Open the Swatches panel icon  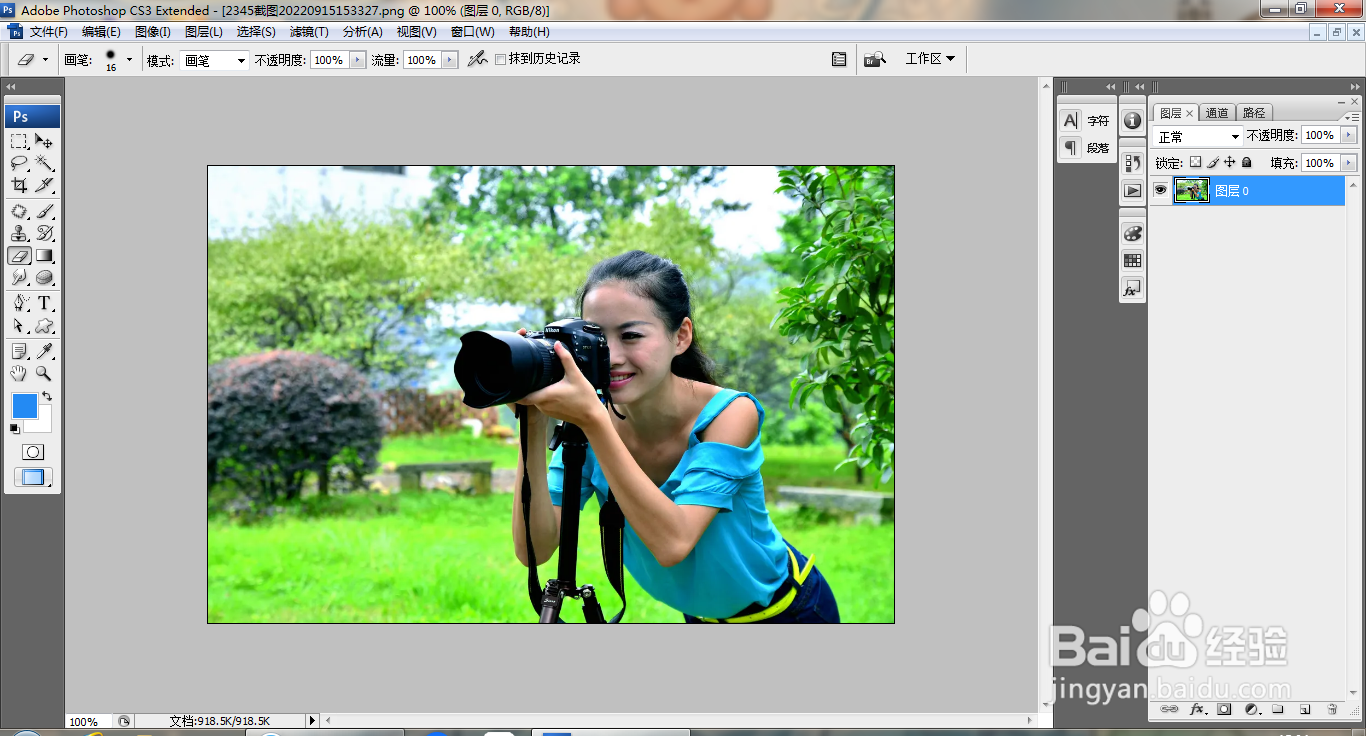[1132, 260]
